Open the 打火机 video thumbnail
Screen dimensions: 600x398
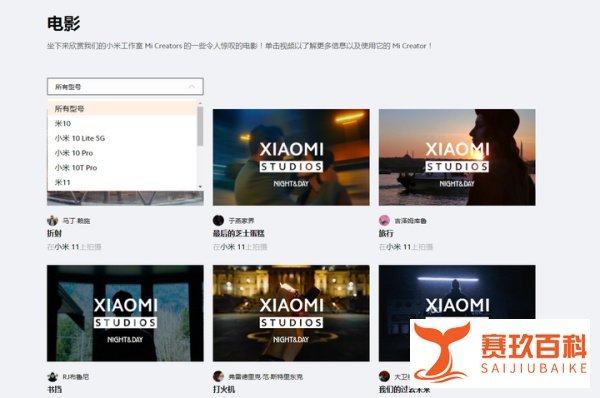pos(291,313)
